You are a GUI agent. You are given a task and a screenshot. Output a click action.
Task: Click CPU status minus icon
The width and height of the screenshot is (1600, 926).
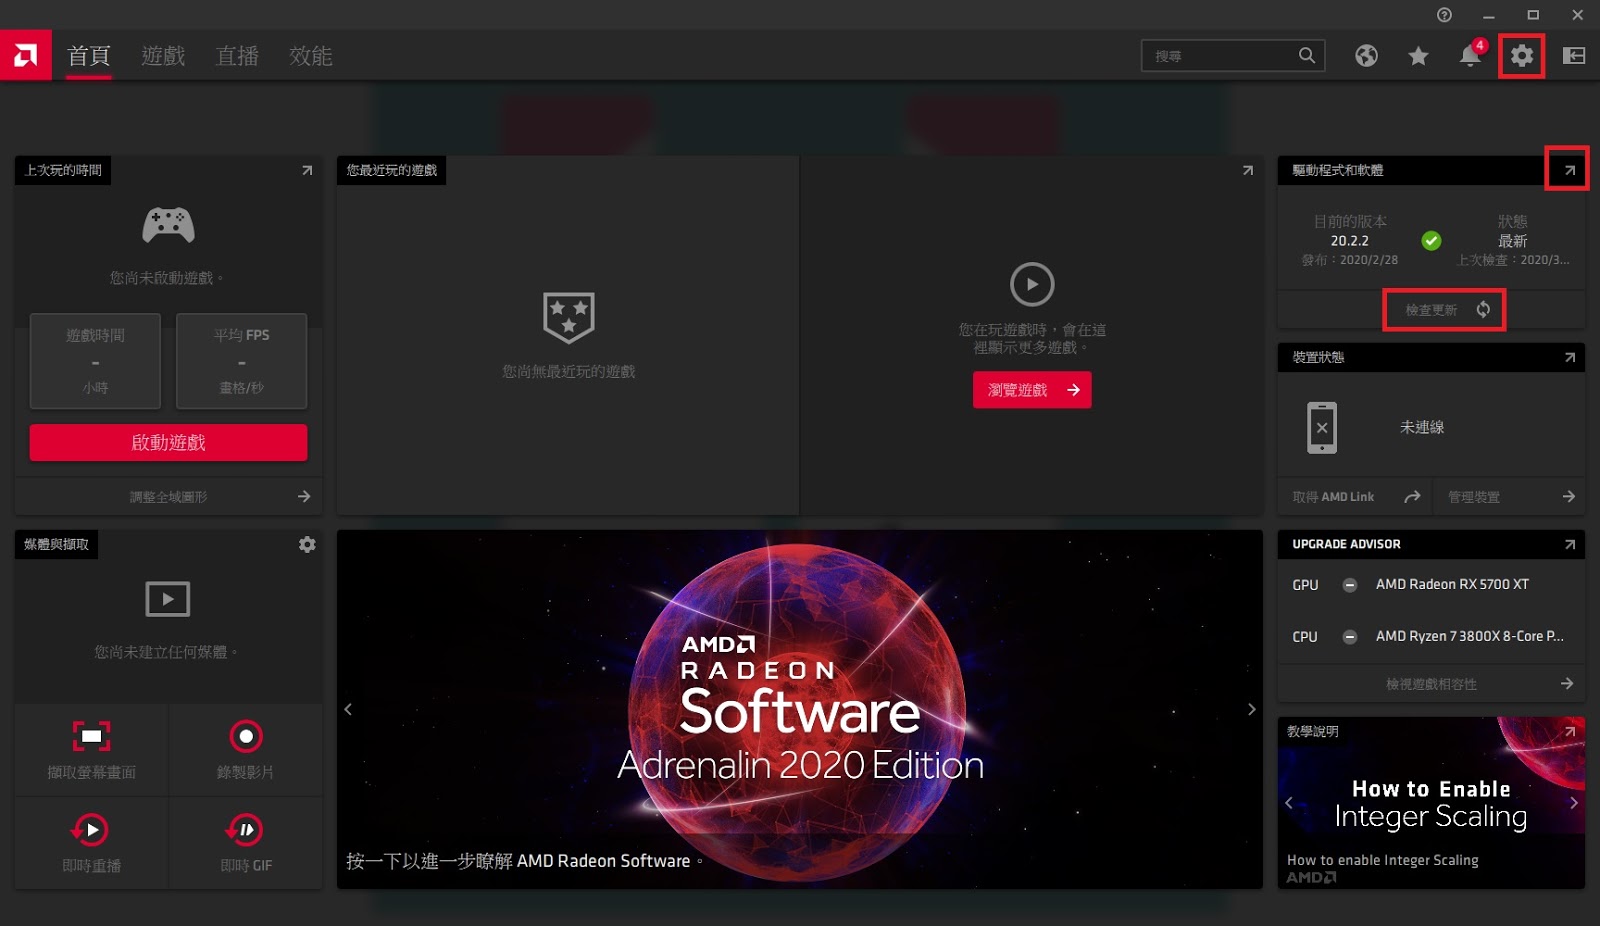(x=1349, y=637)
